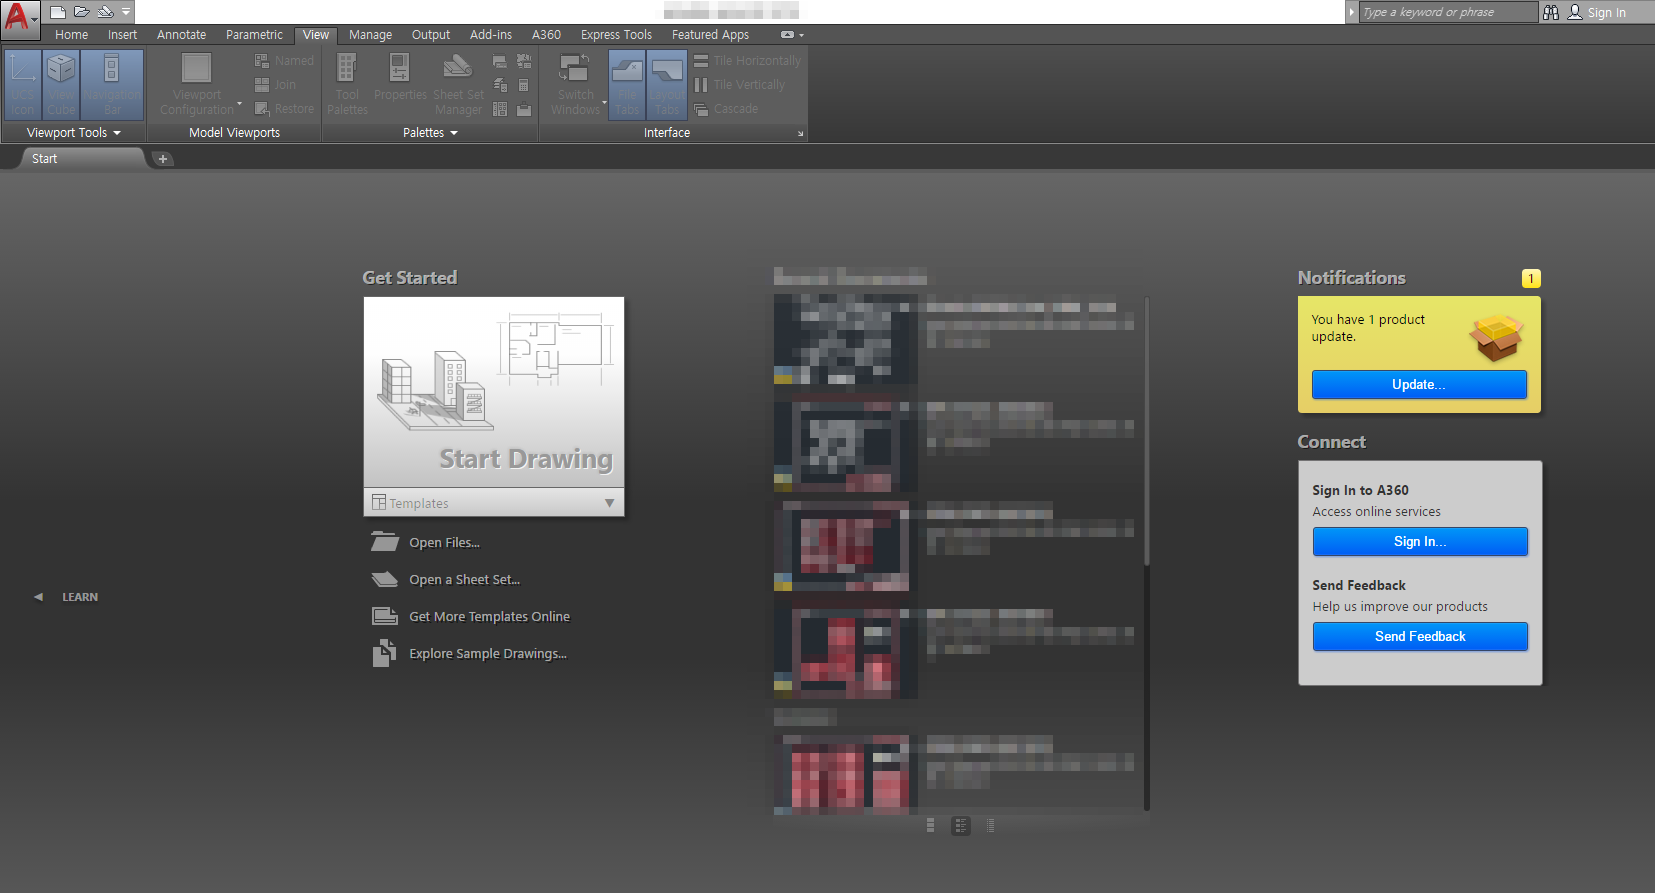1655x893 pixels.
Task: Click the New drawing icon in quick access toolbar
Action: (x=58, y=12)
